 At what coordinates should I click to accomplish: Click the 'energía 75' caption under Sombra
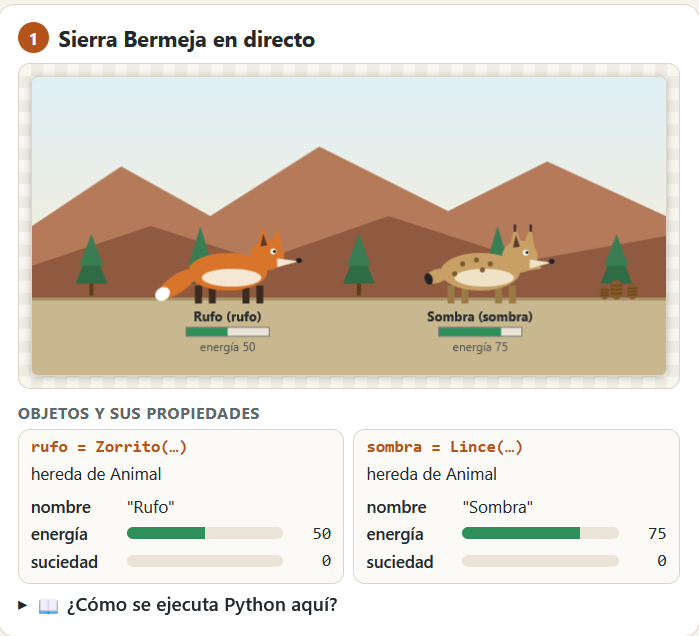480,347
